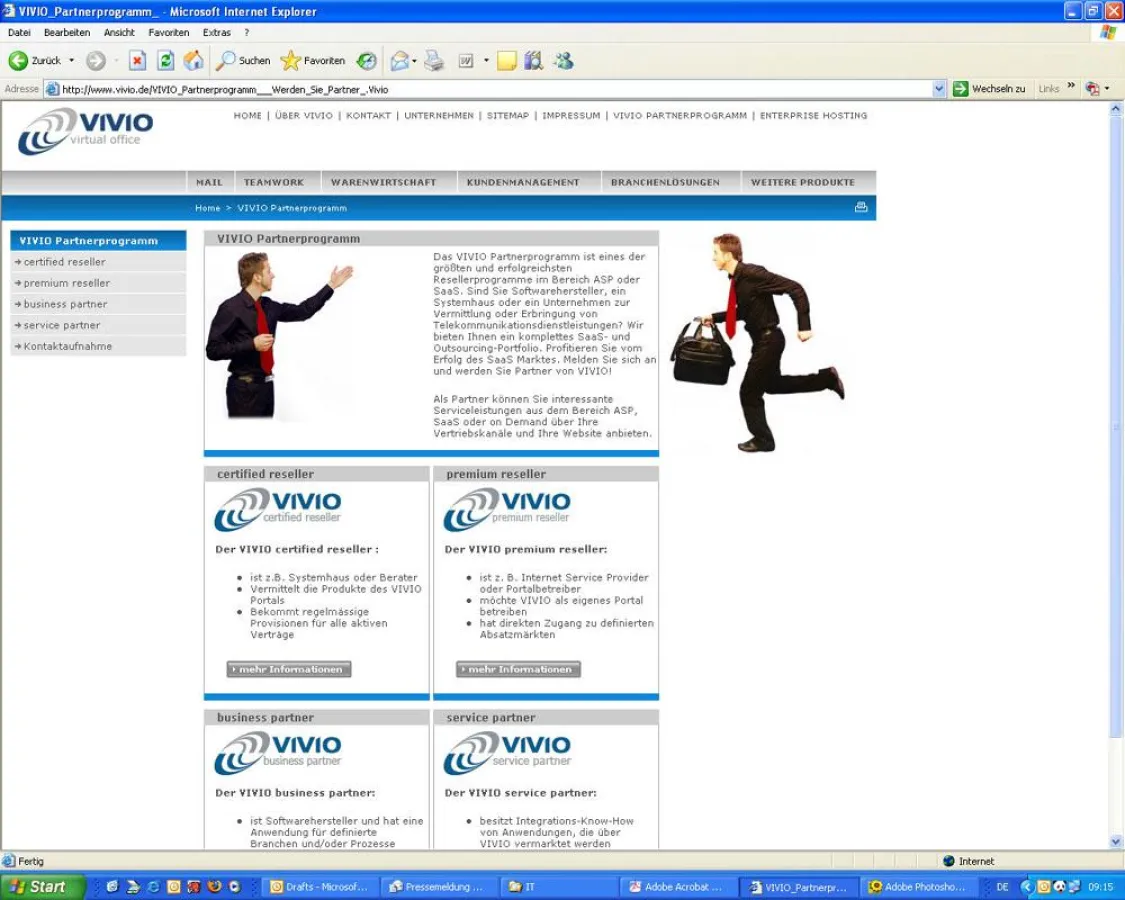Switch to the KUNDENMANAGEMENT navigation tab
This screenshot has height=900, width=1125.
[x=522, y=182]
